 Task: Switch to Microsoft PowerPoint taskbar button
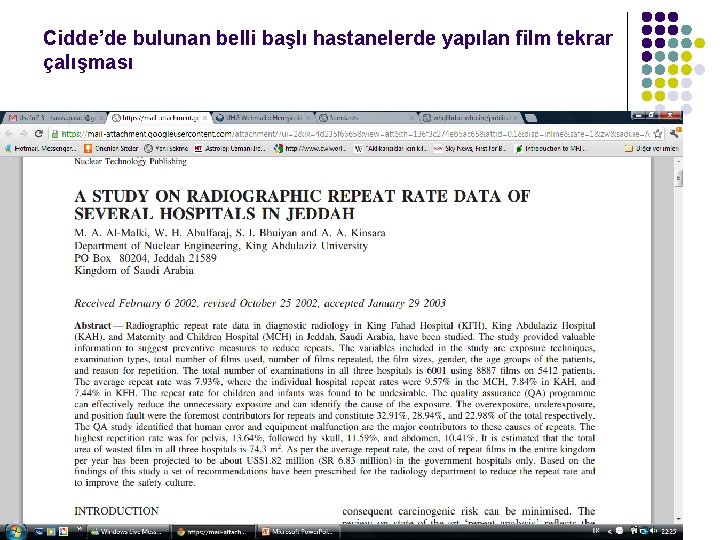(298, 532)
